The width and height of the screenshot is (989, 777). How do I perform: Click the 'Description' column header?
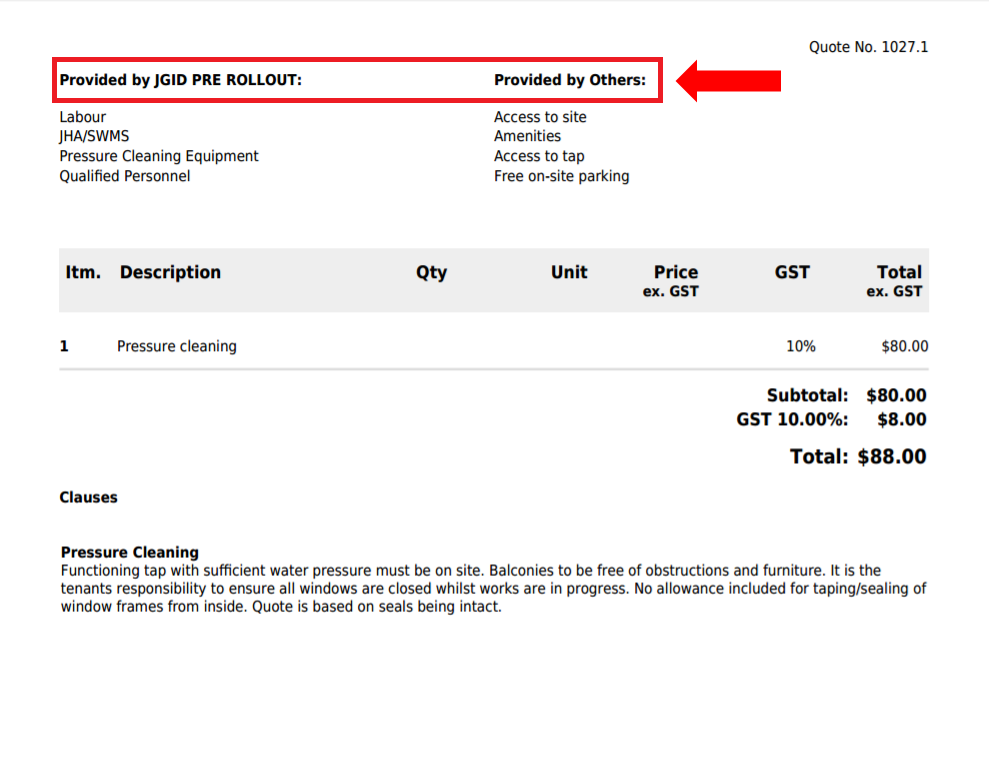tap(170, 272)
